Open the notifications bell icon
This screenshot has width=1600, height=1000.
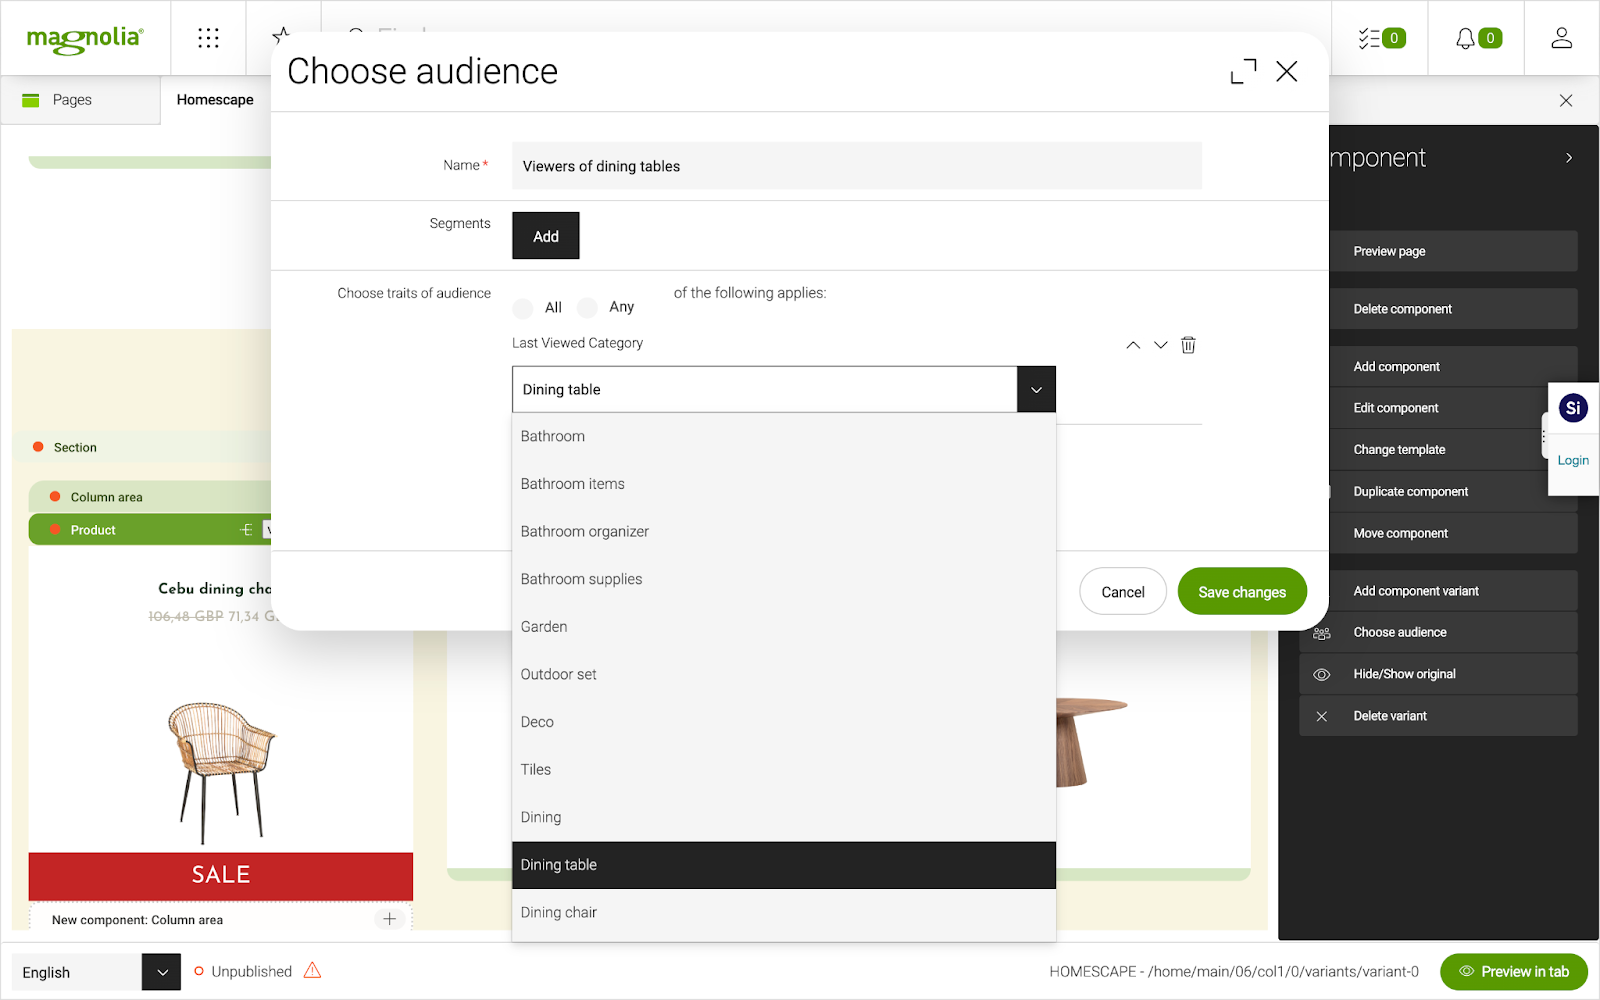click(x=1466, y=37)
